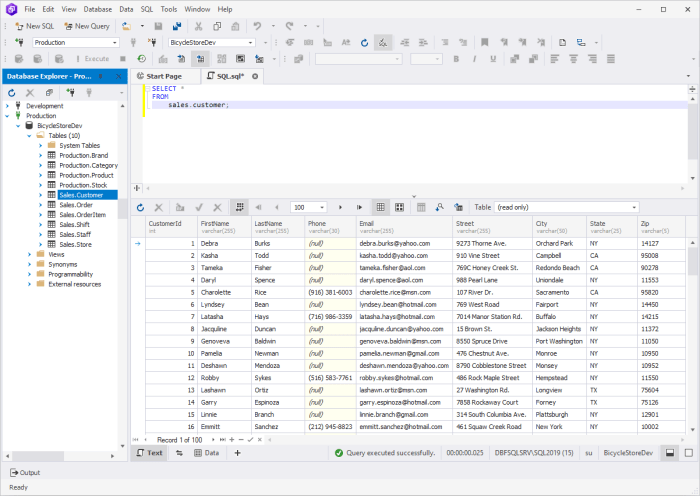Go to next page arrow in grid toolbar
Viewport: 700px width, 496px height.
pyautogui.click(x=340, y=207)
